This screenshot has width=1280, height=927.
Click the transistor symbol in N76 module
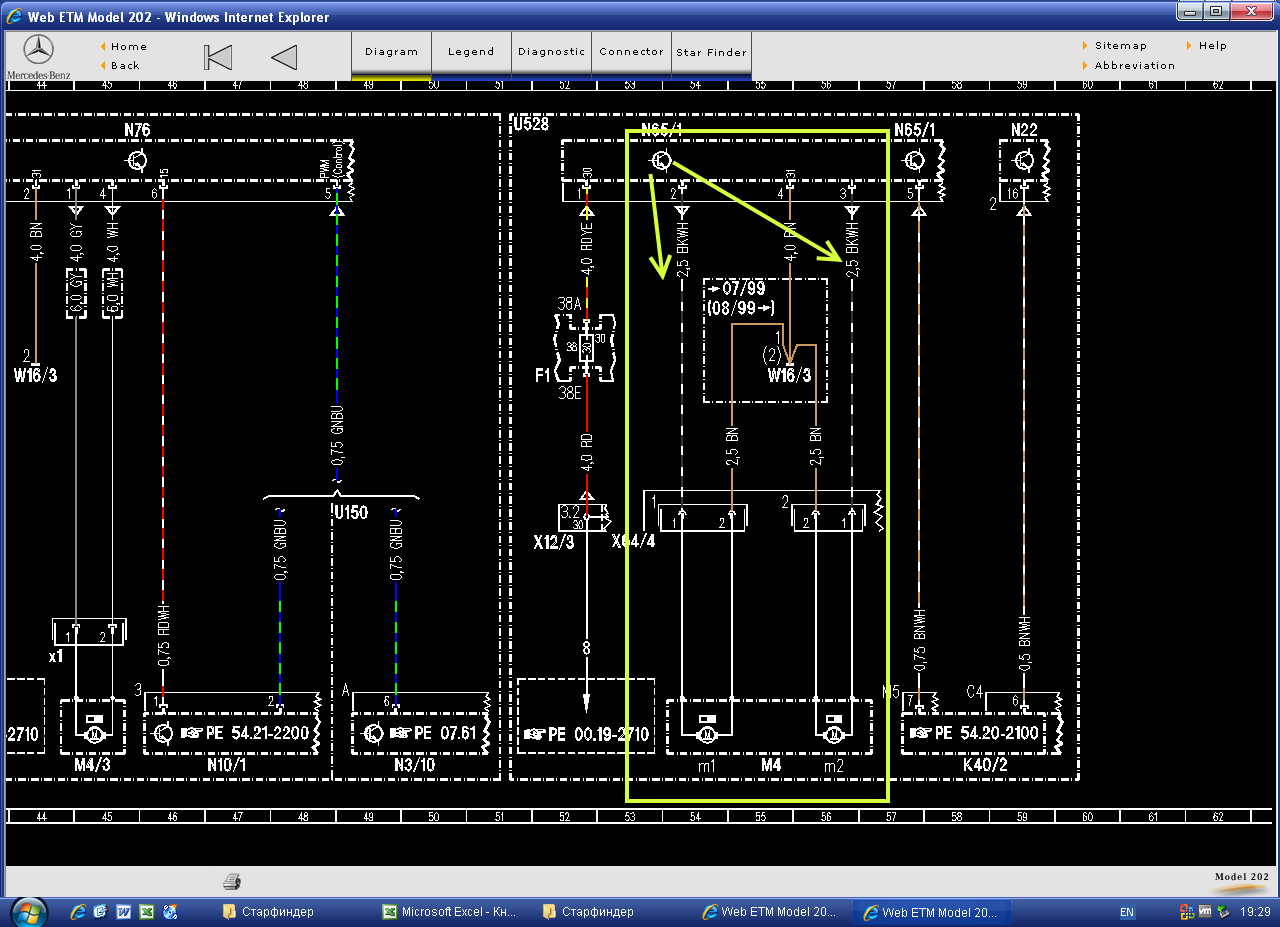tap(137, 160)
